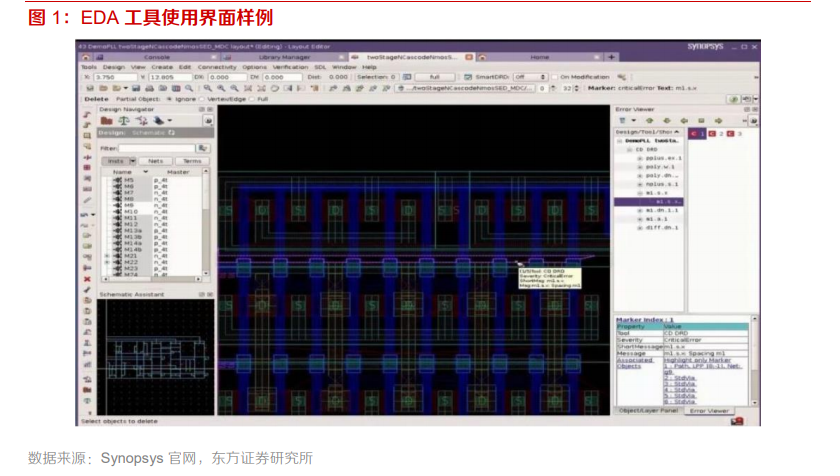Click the Filter apply icon next to filter field
Viewport: 840px width, 476px height.
[x=203, y=148]
